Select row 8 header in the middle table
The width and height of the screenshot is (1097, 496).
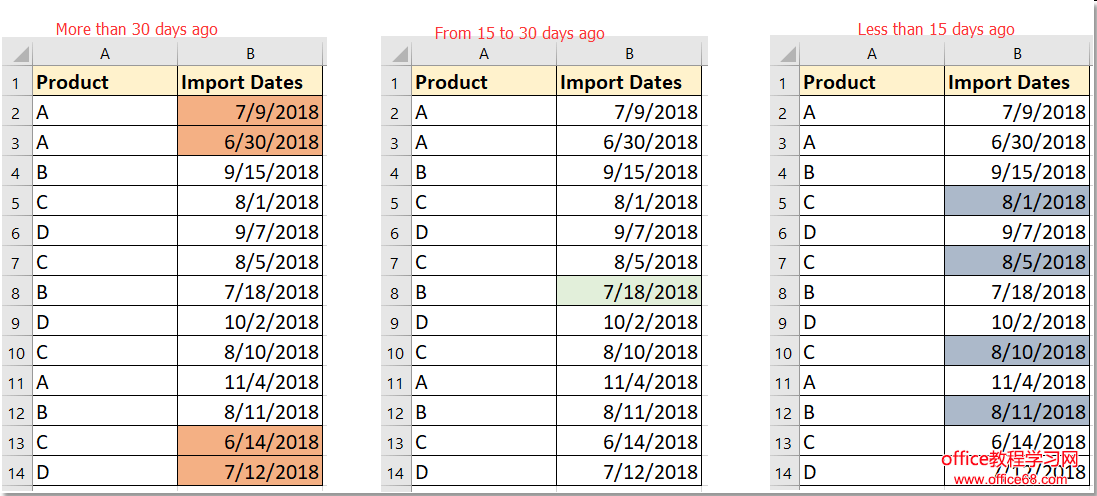click(x=396, y=292)
